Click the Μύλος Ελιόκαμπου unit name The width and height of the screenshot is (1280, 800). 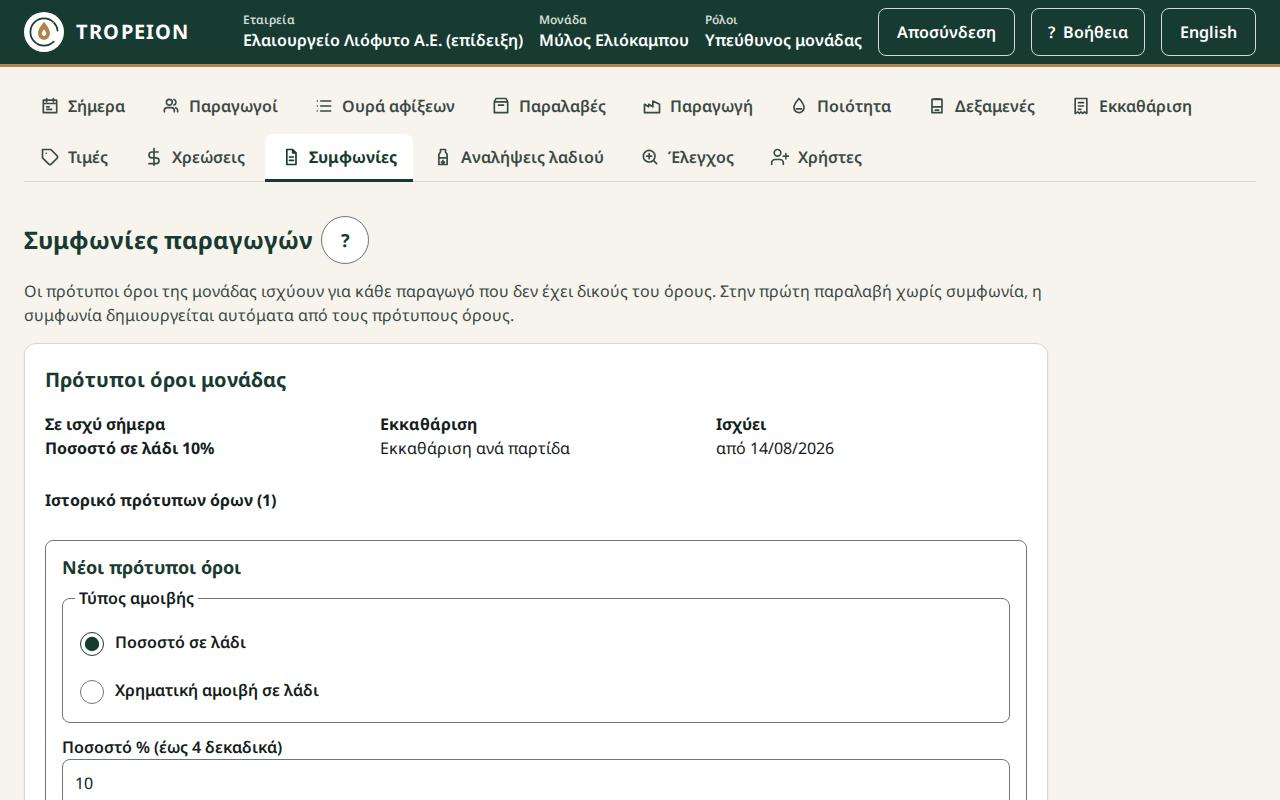click(614, 41)
